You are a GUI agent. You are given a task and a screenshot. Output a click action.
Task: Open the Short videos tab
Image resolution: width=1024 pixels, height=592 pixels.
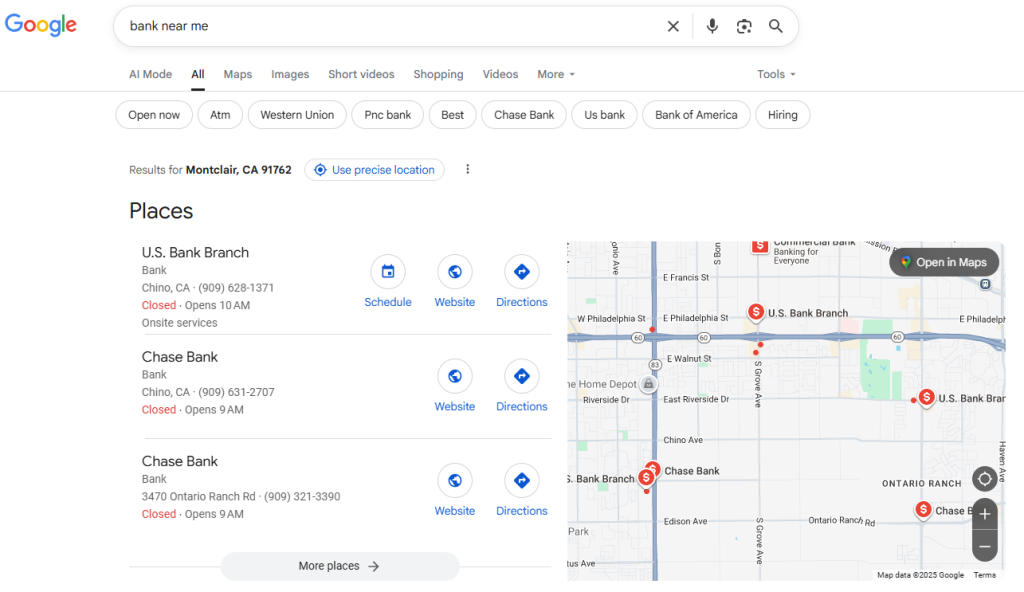361,74
